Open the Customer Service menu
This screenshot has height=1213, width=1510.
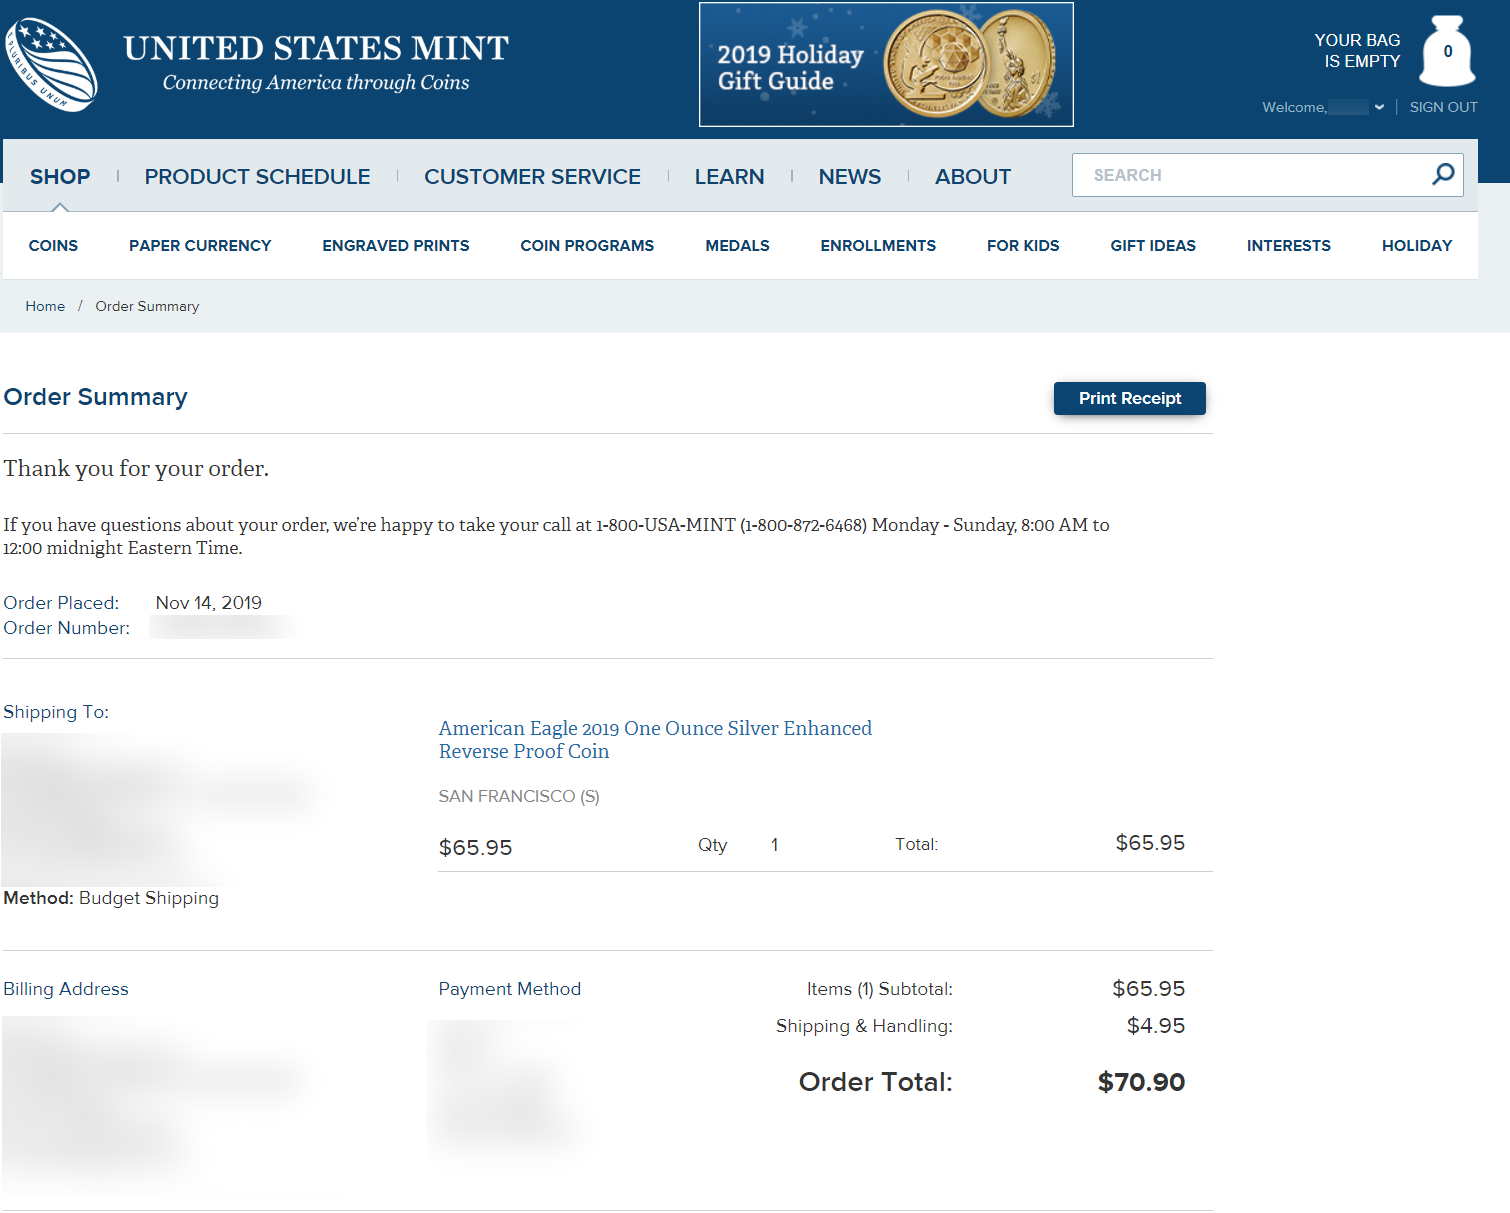pyautogui.click(x=532, y=177)
